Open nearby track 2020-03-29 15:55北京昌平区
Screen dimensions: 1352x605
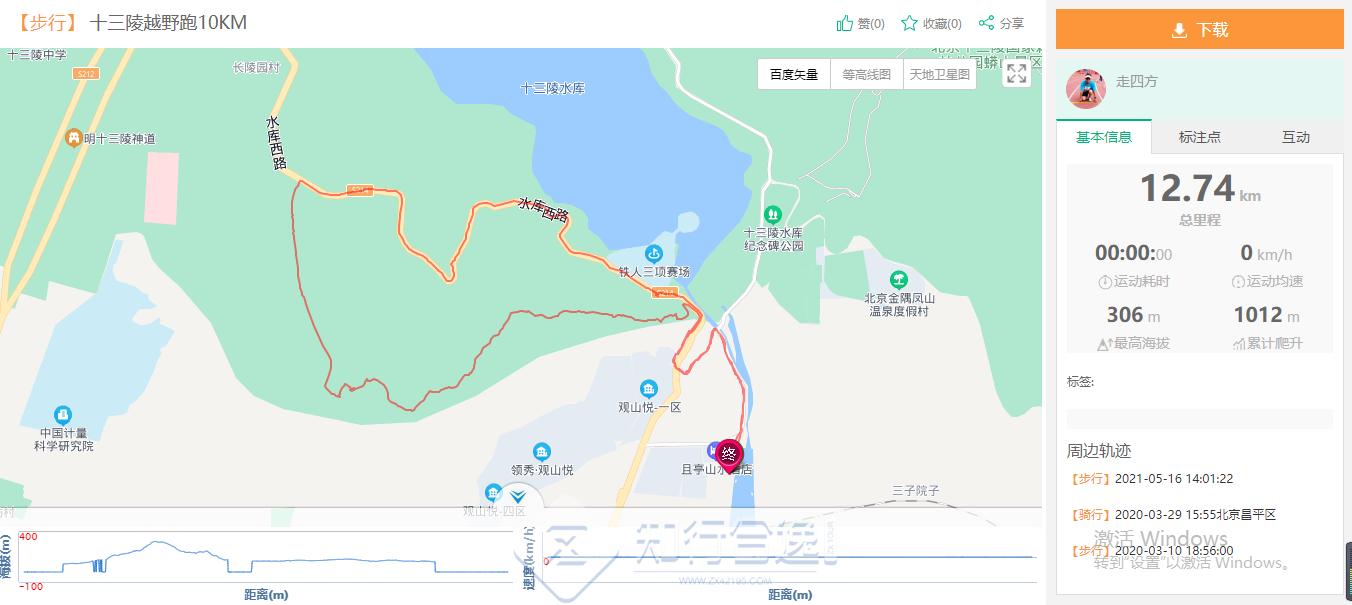pos(1171,515)
